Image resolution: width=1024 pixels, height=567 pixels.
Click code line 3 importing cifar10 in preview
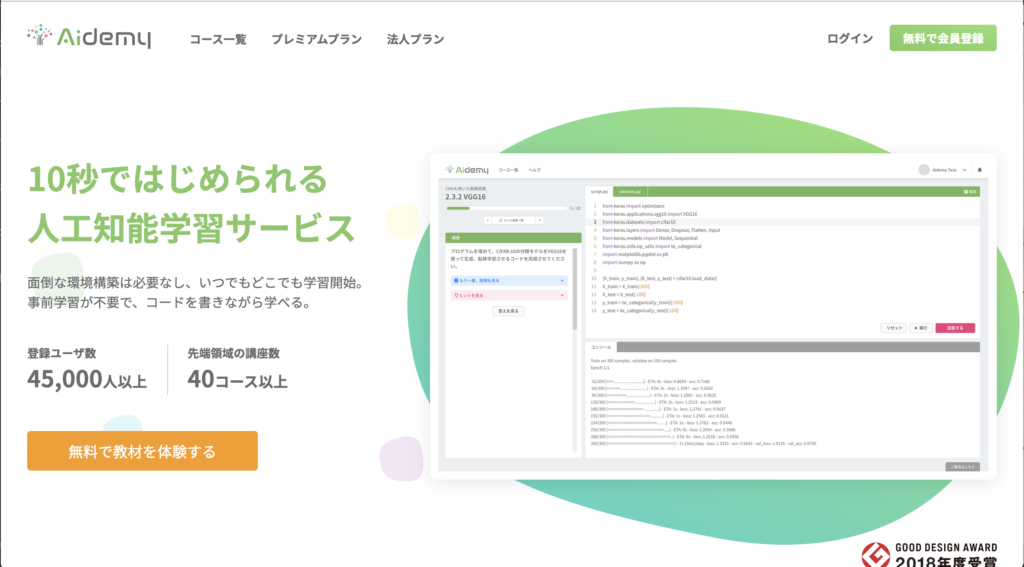click(x=782, y=222)
